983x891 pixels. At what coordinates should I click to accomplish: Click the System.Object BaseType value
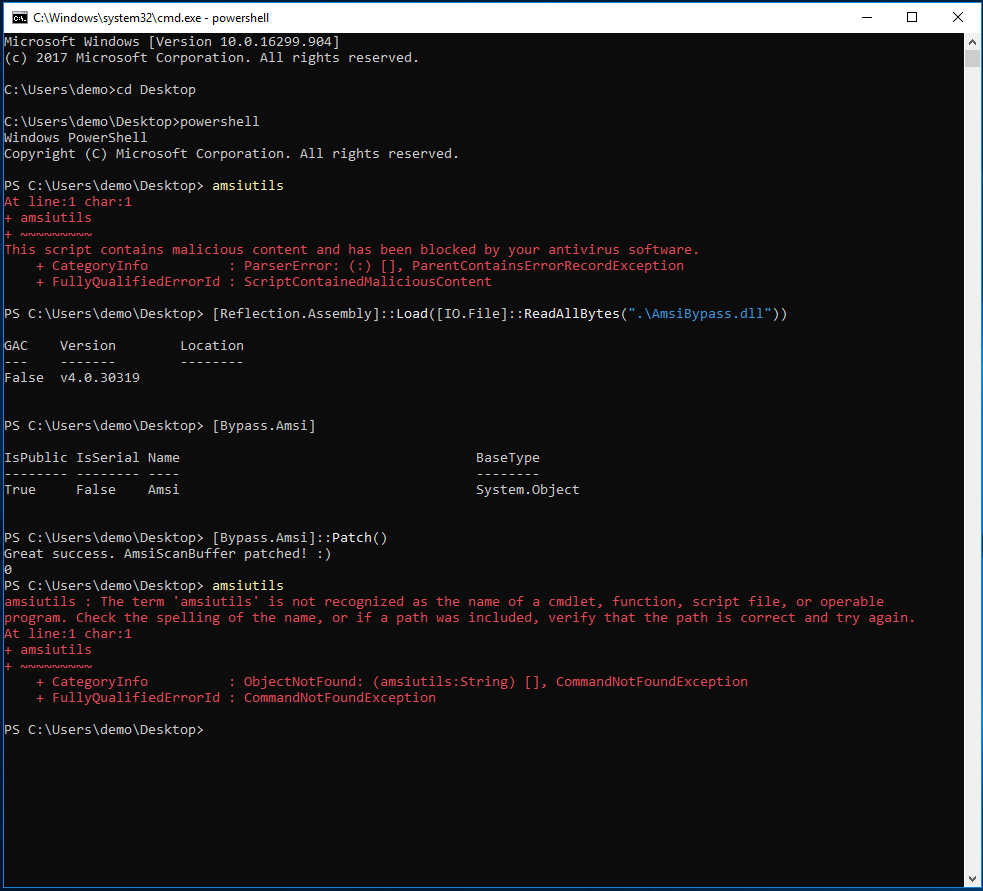coord(527,489)
